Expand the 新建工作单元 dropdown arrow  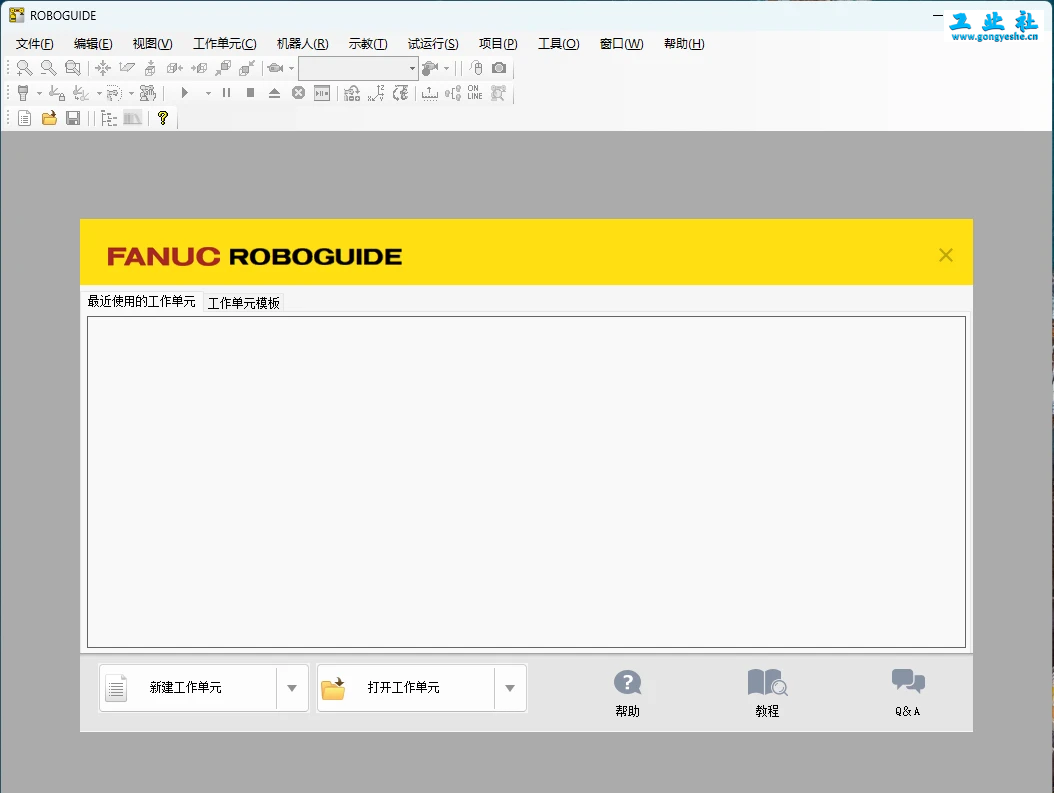[x=292, y=687]
